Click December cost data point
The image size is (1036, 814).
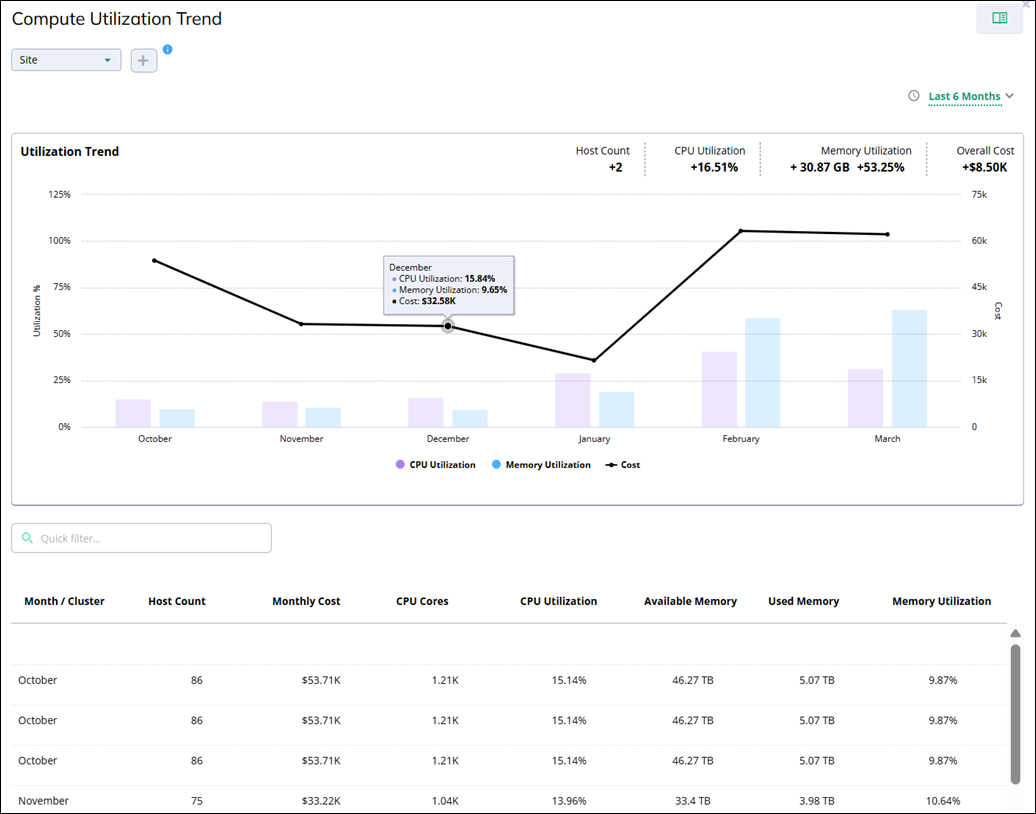point(448,326)
